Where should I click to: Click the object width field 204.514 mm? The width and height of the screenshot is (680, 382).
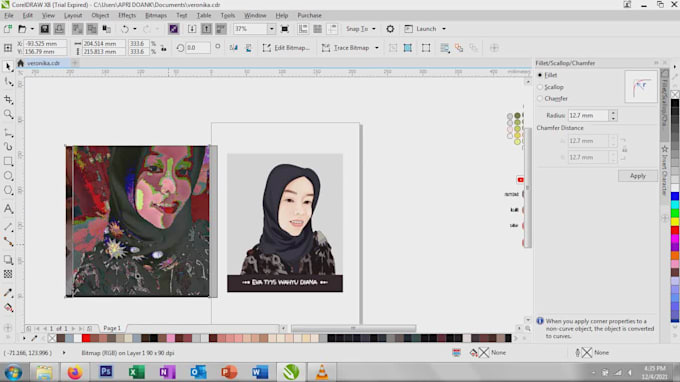tap(104, 44)
